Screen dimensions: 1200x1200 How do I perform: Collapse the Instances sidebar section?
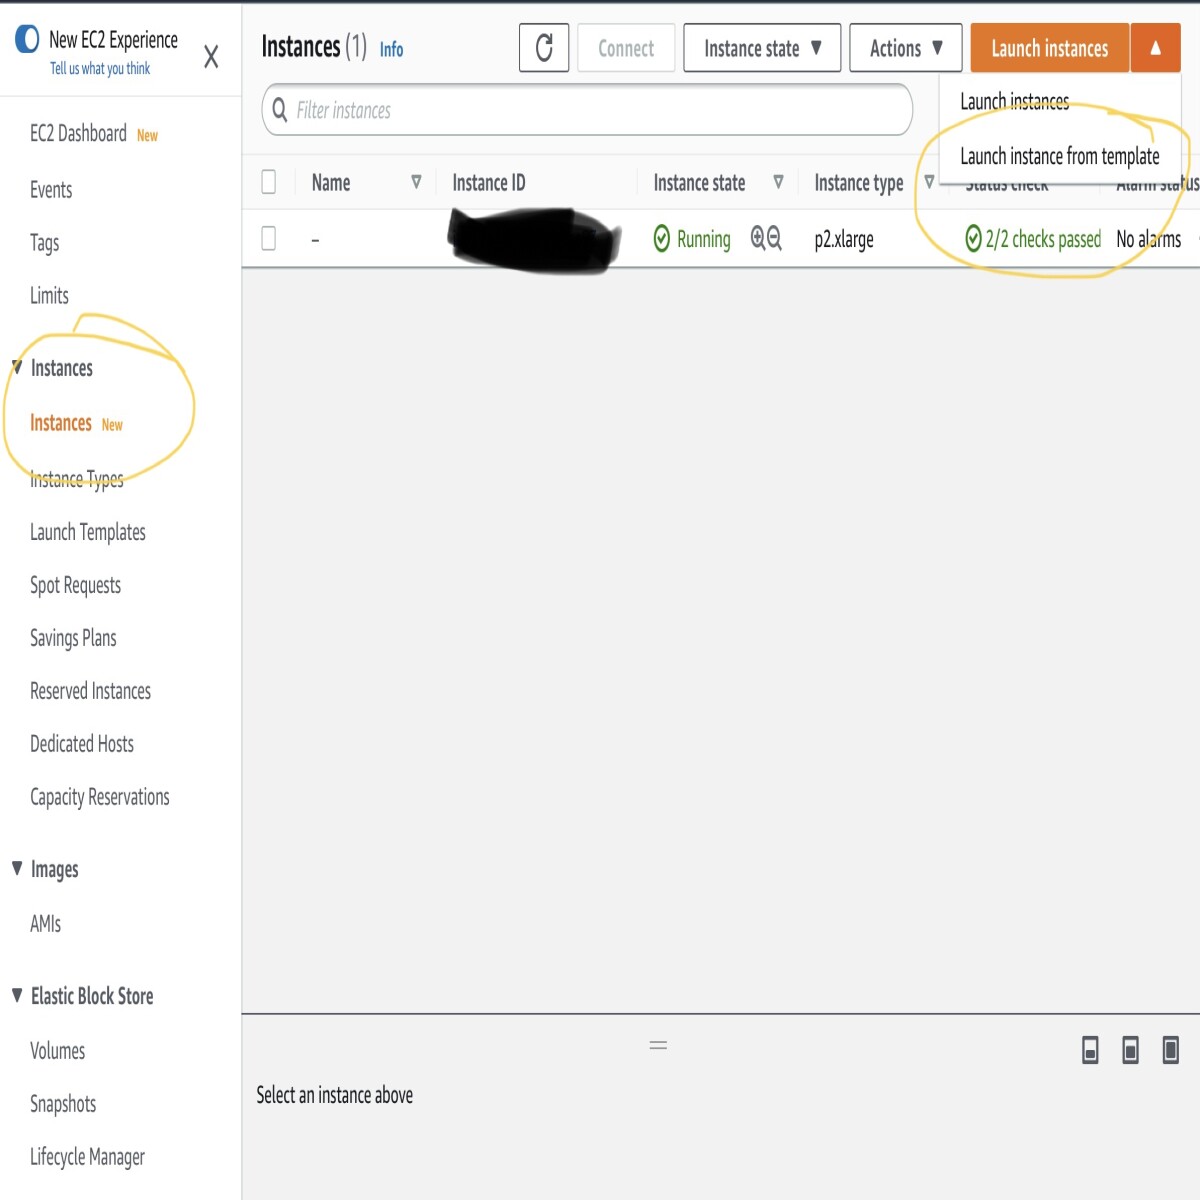[x=17, y=367]
